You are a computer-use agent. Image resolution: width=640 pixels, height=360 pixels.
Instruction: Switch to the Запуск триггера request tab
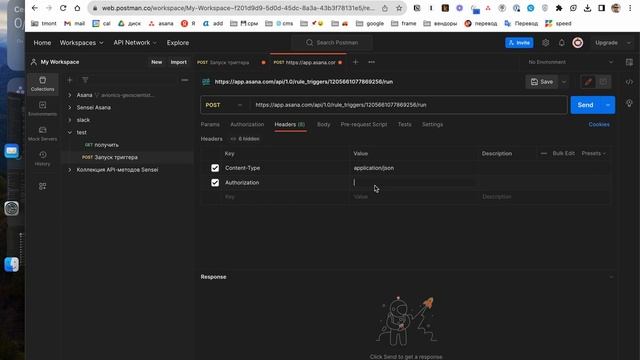pyautogui.click(x=228, y=62)
